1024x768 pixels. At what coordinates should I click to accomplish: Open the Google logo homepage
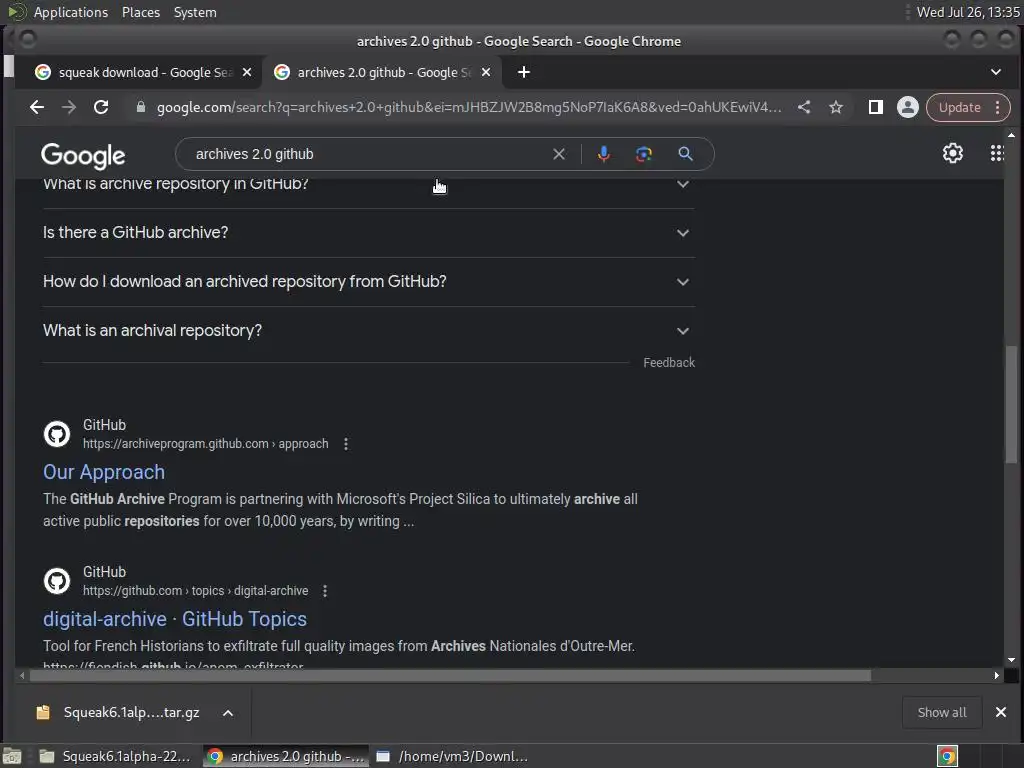pos(83,155)
